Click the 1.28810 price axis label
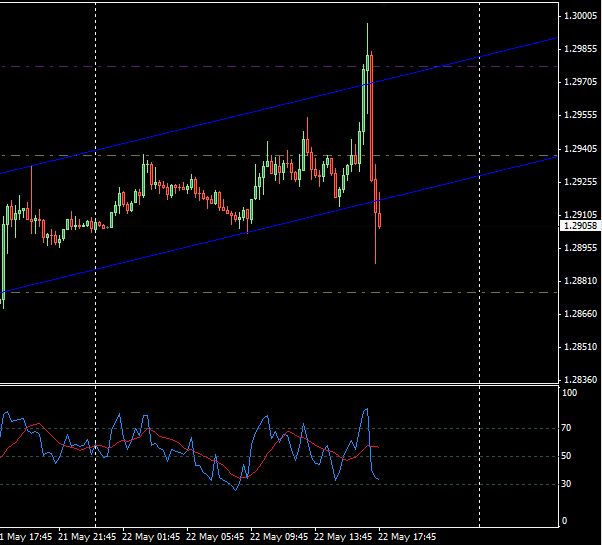The height and width of the screenshot is (545, 602). tap(580, 281)
